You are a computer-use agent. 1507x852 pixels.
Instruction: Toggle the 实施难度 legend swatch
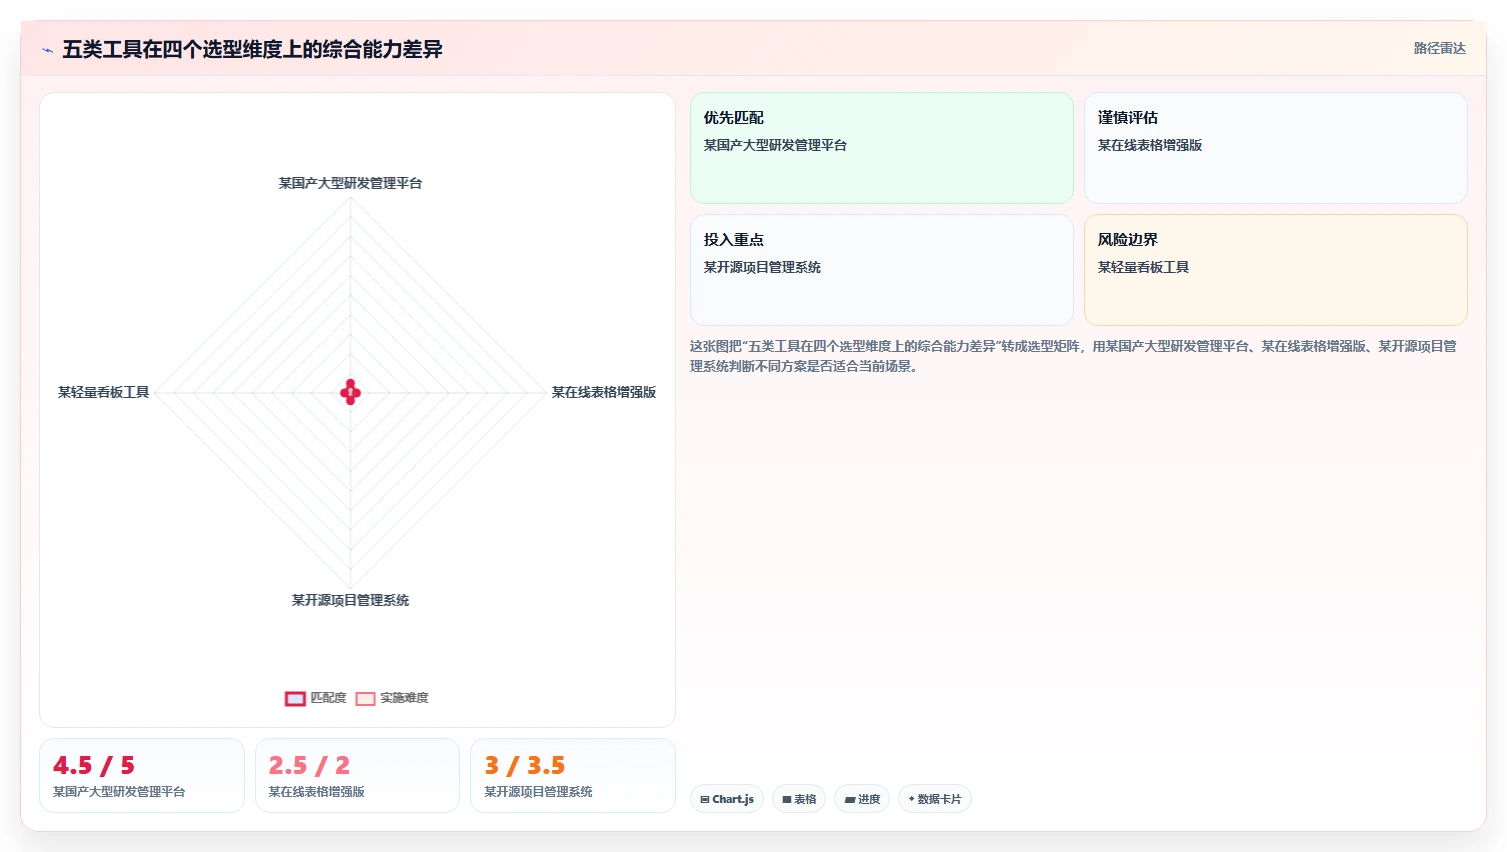click(365, 698)
